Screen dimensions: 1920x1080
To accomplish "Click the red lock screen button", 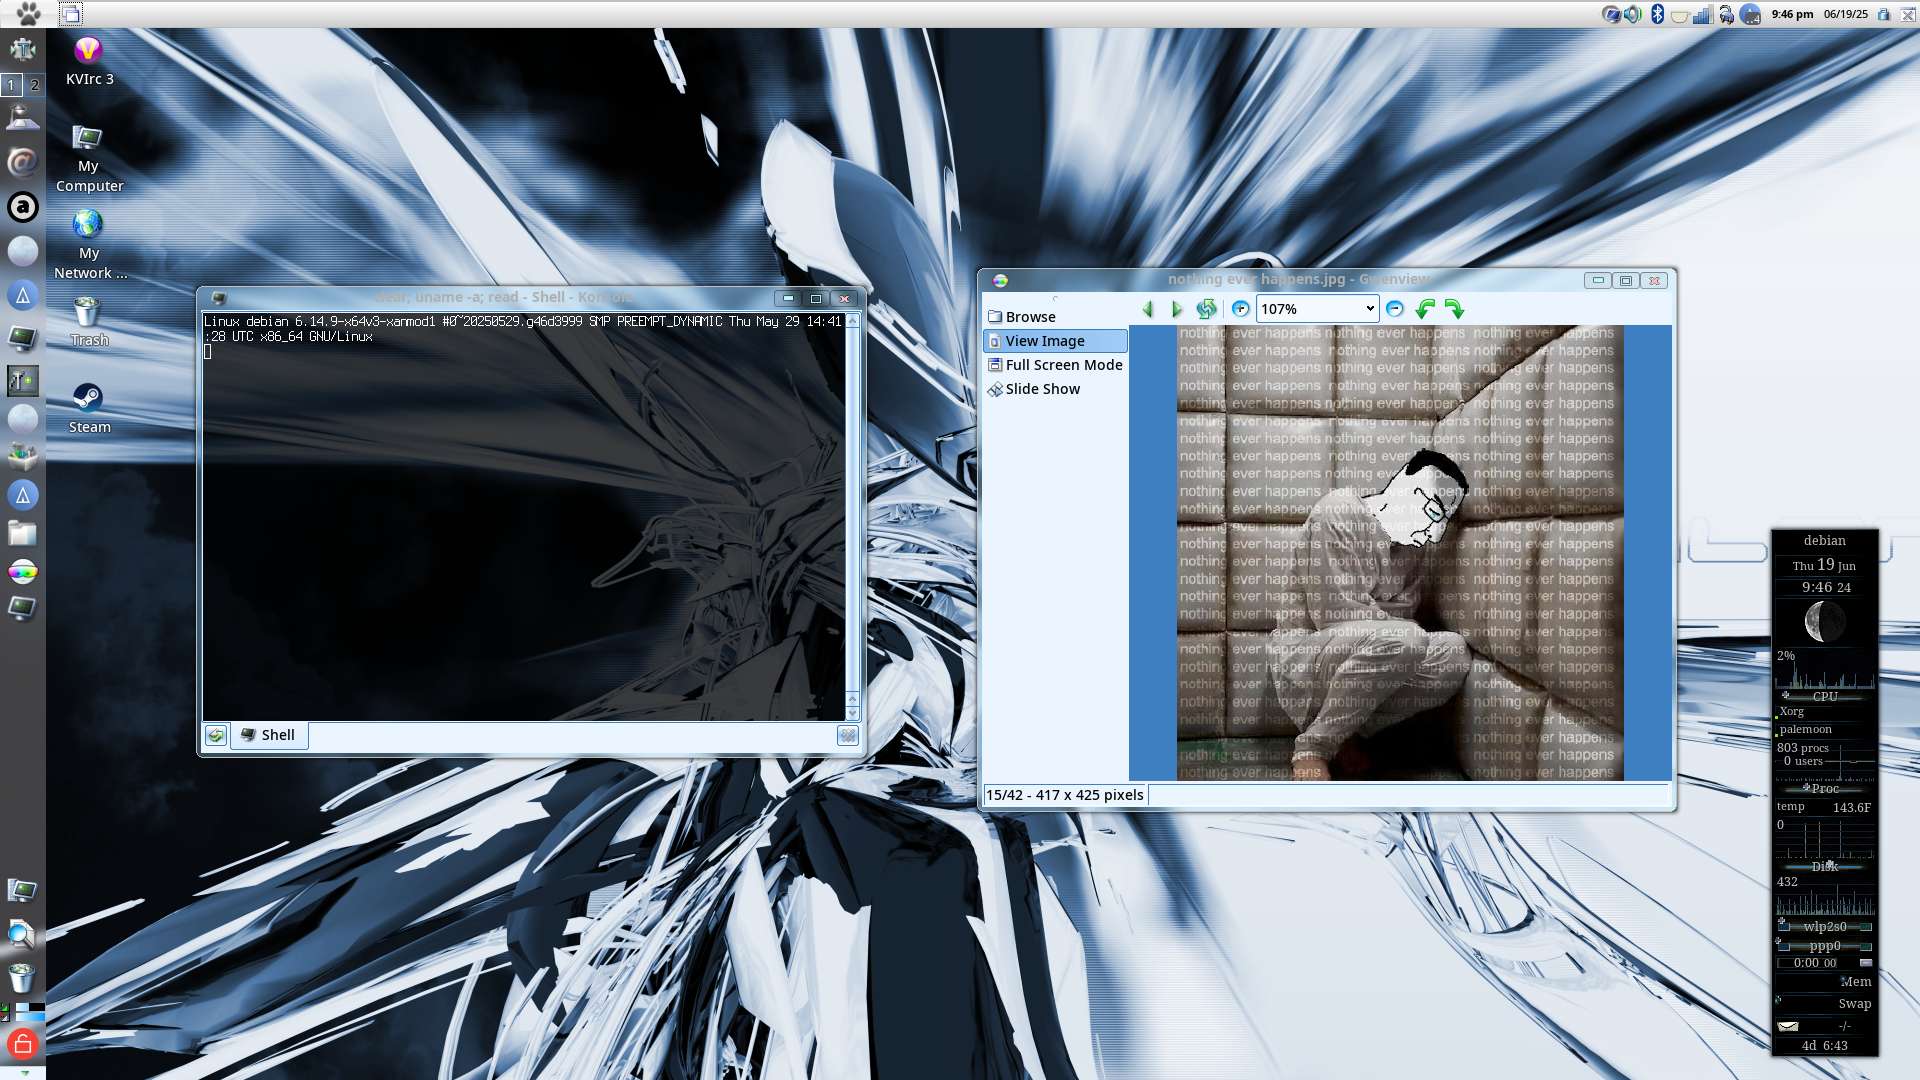I will (22, 1045).
